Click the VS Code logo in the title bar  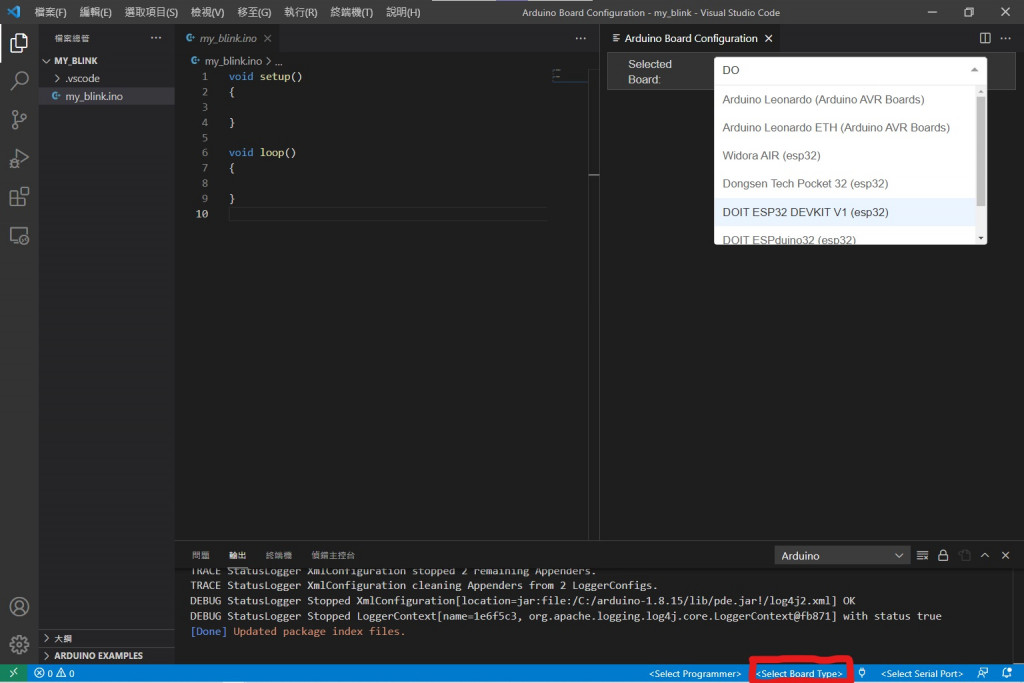tap(14, 12)
